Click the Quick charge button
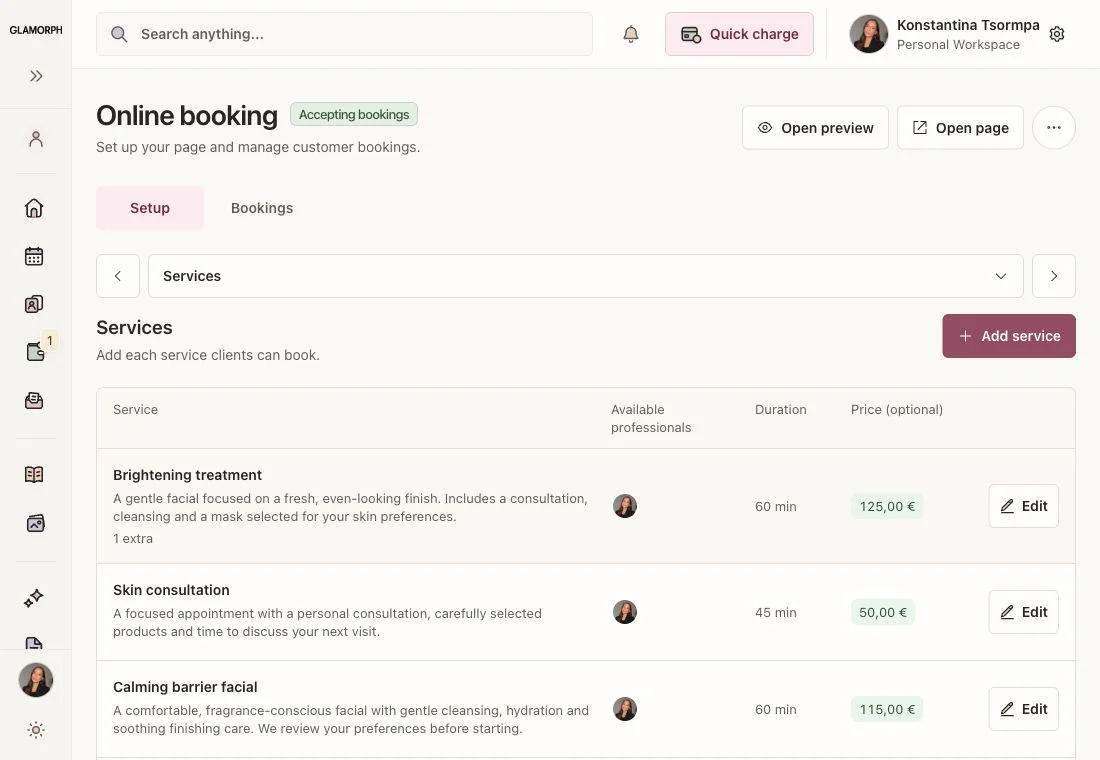The width and height of the screenshot is (1100, 760). (739, 34)
